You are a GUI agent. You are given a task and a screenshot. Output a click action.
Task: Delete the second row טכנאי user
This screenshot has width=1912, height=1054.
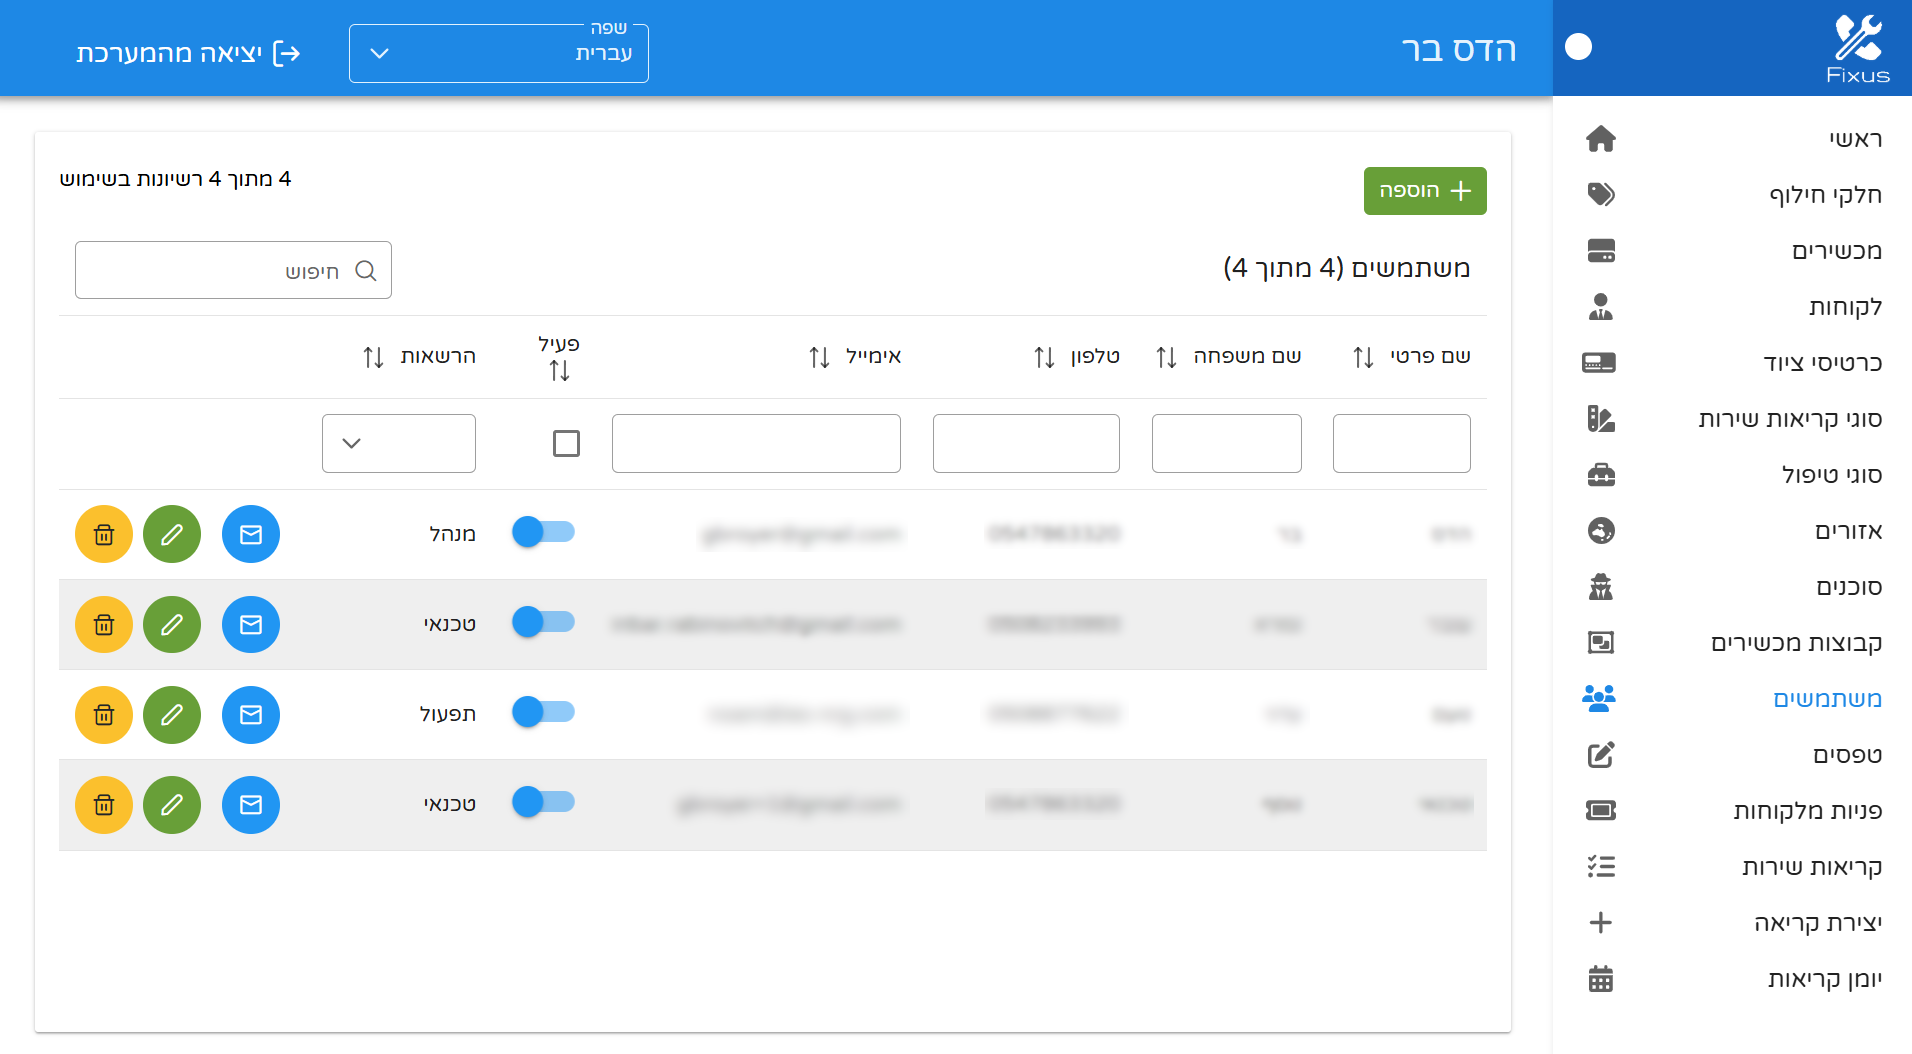pyautogui.click(x=104, y=624)
